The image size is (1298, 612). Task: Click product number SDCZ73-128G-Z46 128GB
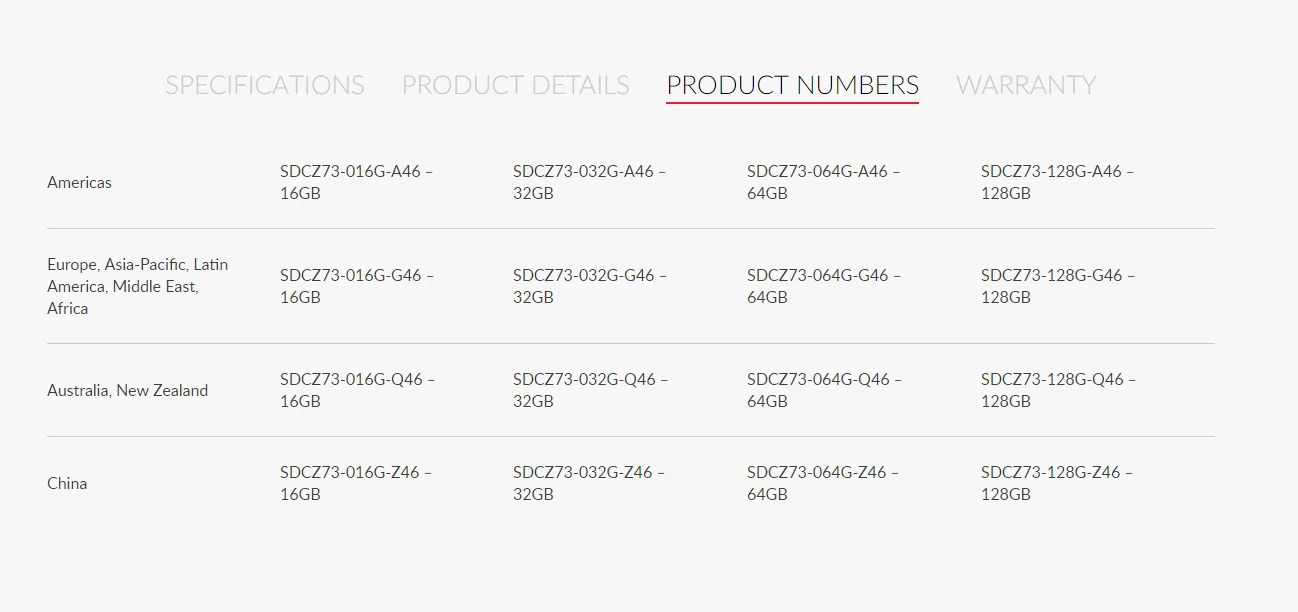pos(1056,484)
